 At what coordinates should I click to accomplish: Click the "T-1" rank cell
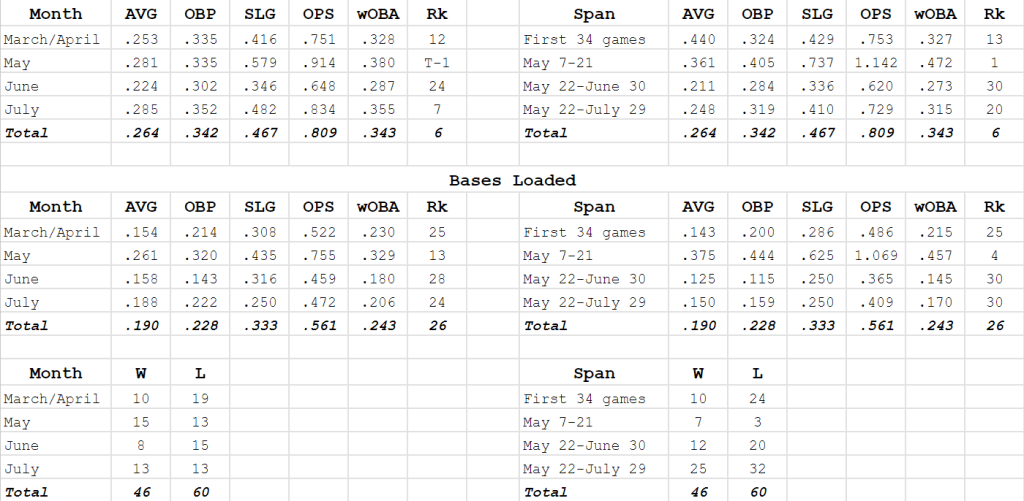[435, 63]
